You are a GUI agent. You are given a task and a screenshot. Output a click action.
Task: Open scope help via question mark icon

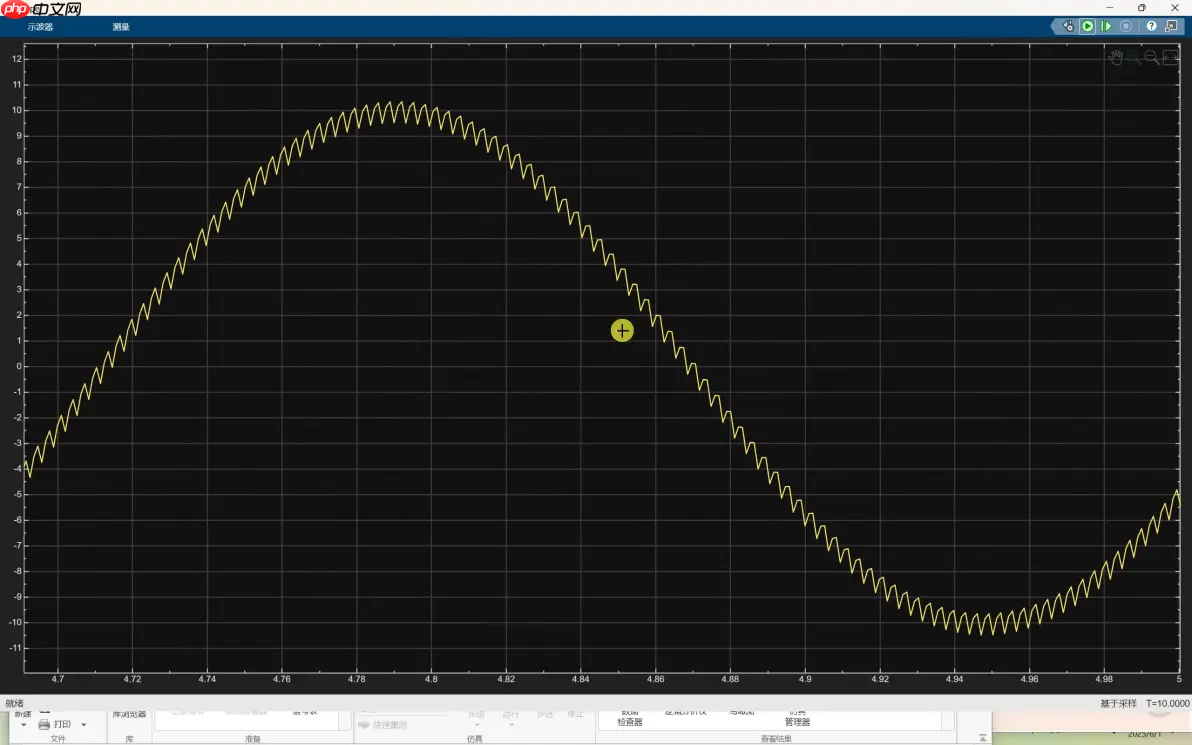(x=1151, y=26)
